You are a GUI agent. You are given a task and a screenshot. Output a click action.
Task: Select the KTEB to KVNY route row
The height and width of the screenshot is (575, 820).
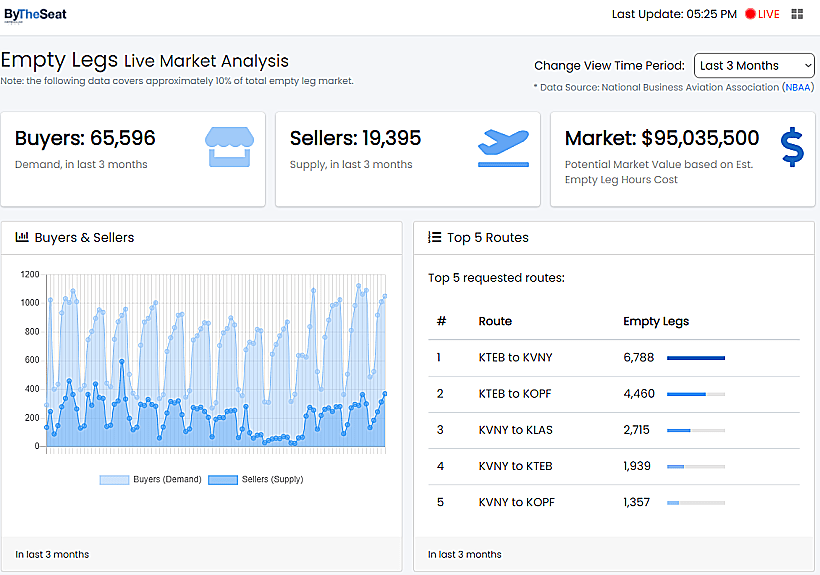[x=515, y=358]
